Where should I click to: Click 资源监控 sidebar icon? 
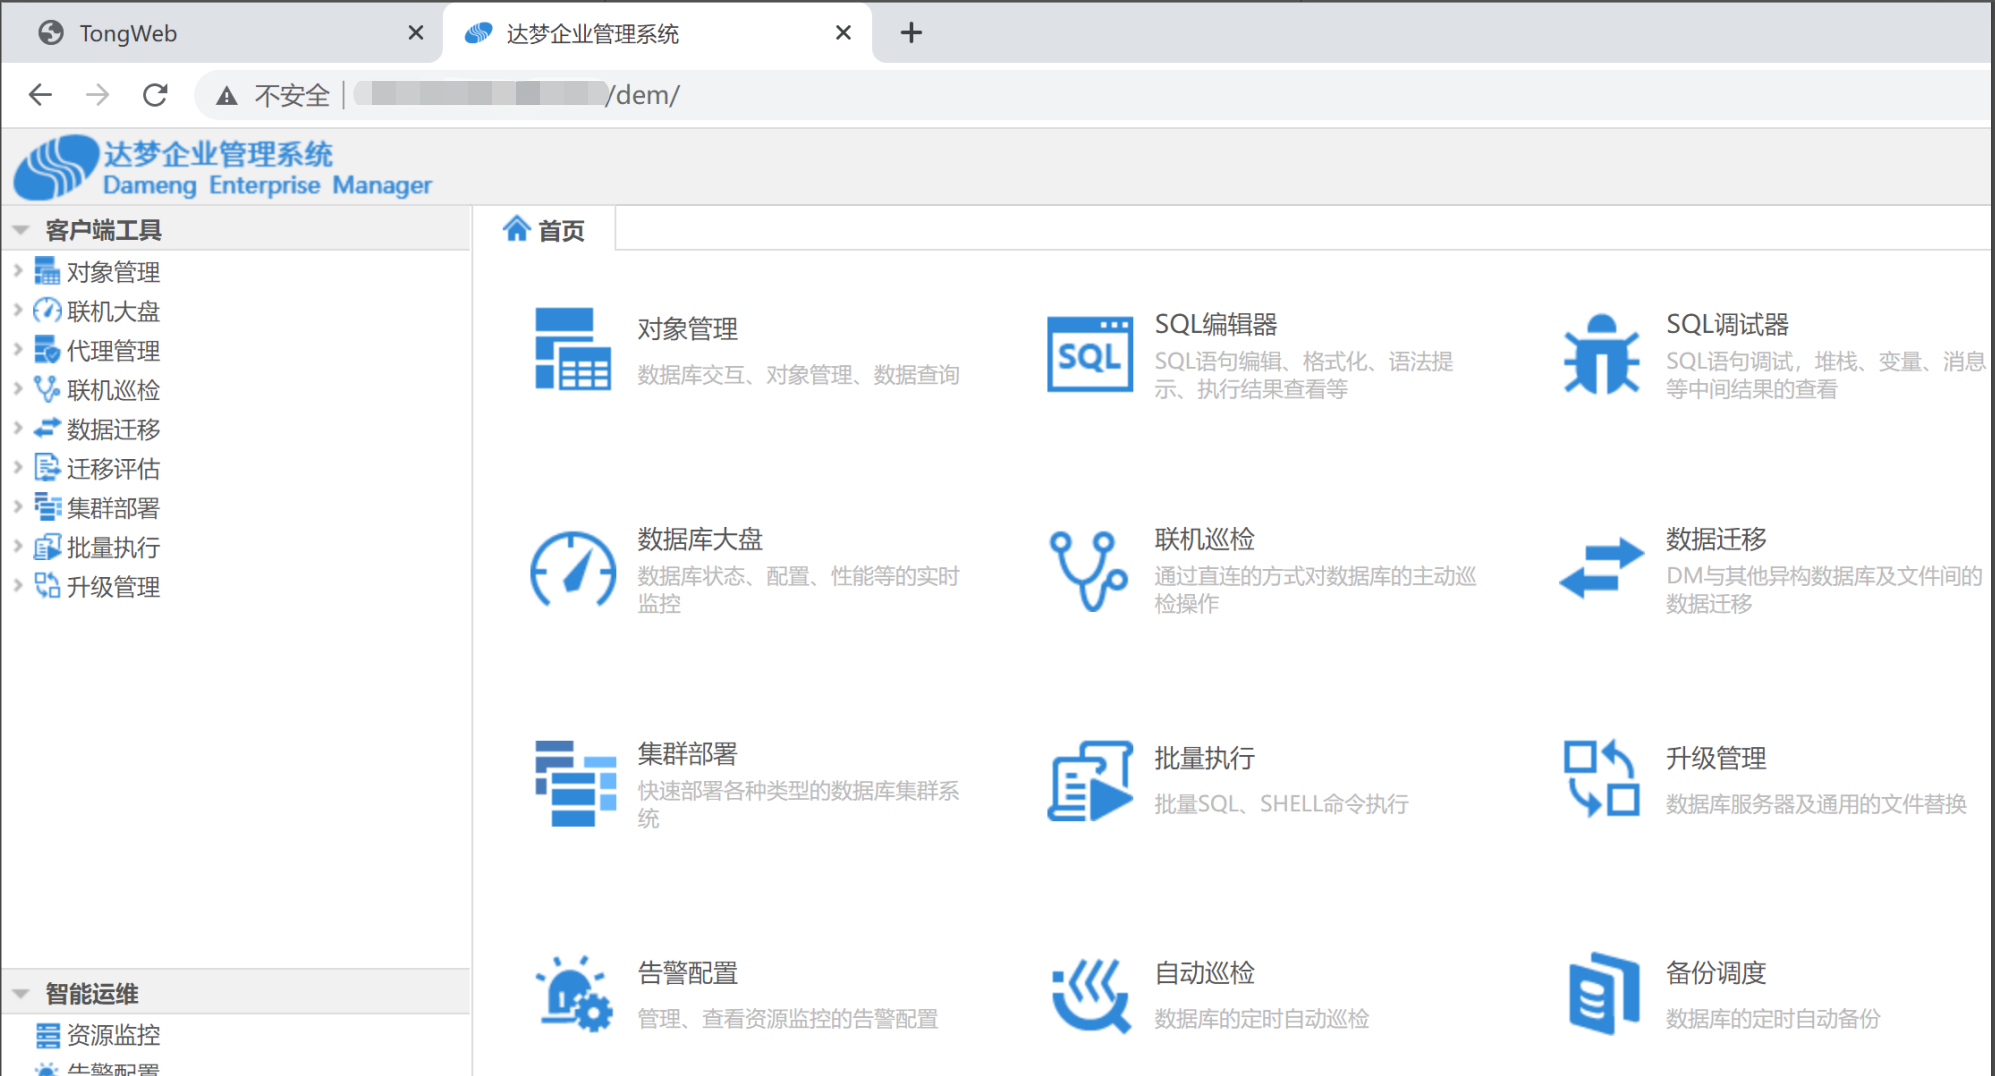47,1035
